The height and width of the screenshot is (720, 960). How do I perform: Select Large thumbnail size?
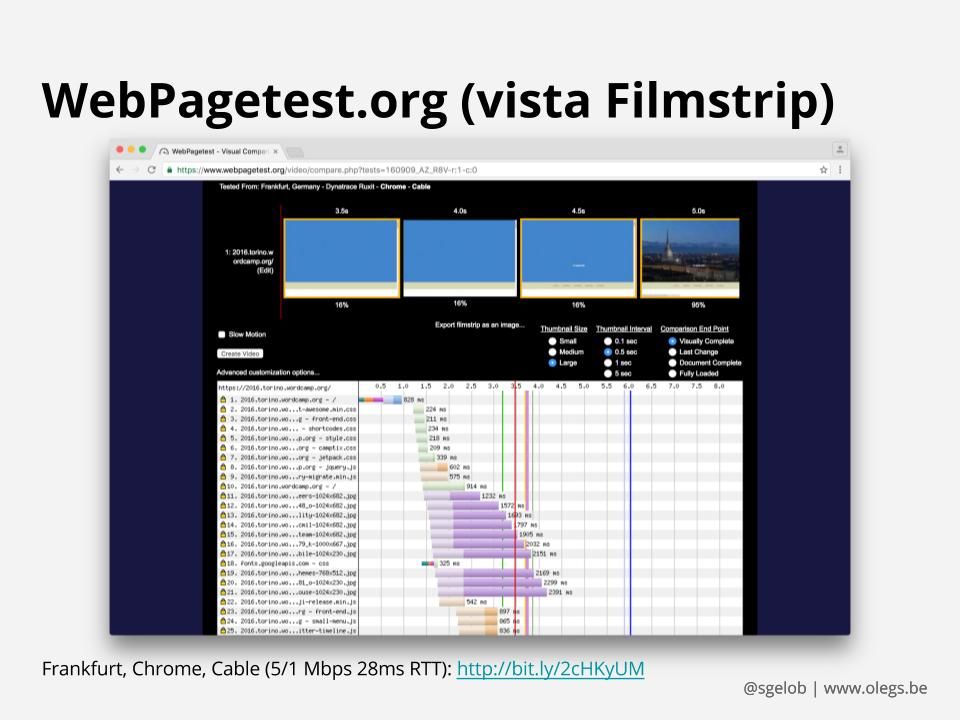pyautogui.click(x=552, y=362)
